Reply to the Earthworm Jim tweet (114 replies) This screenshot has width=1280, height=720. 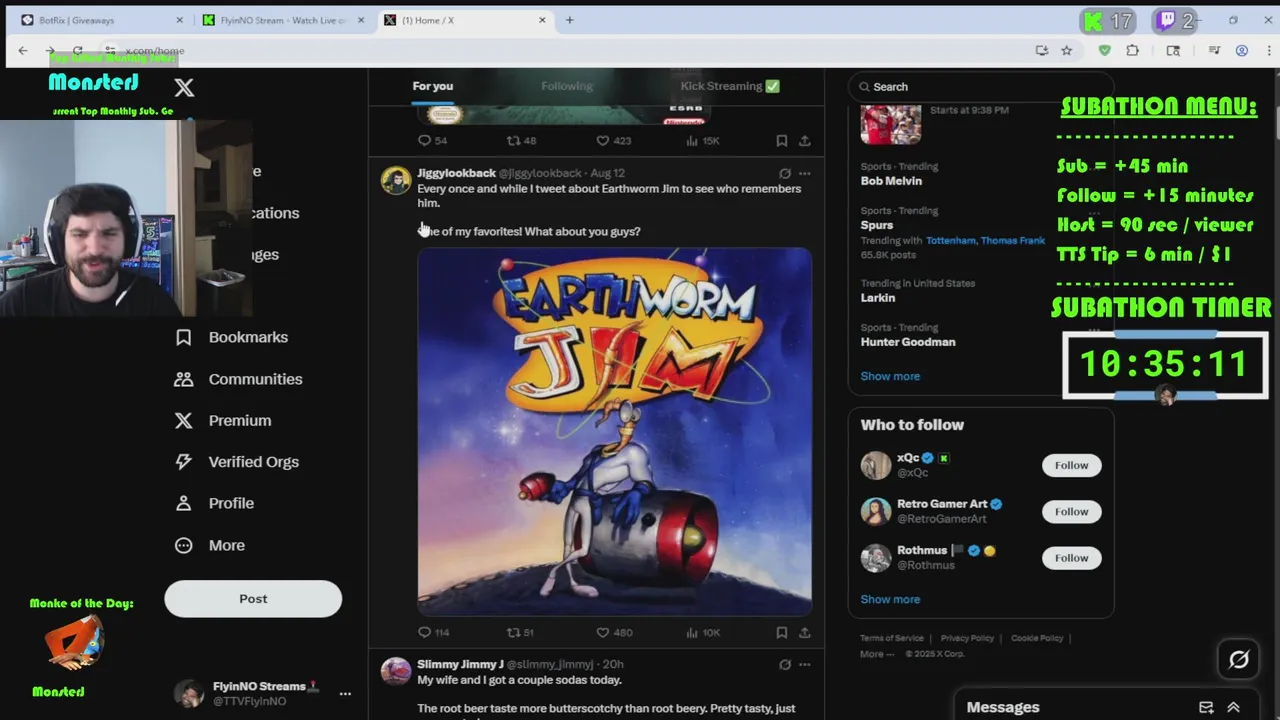[x=433, y=632]
